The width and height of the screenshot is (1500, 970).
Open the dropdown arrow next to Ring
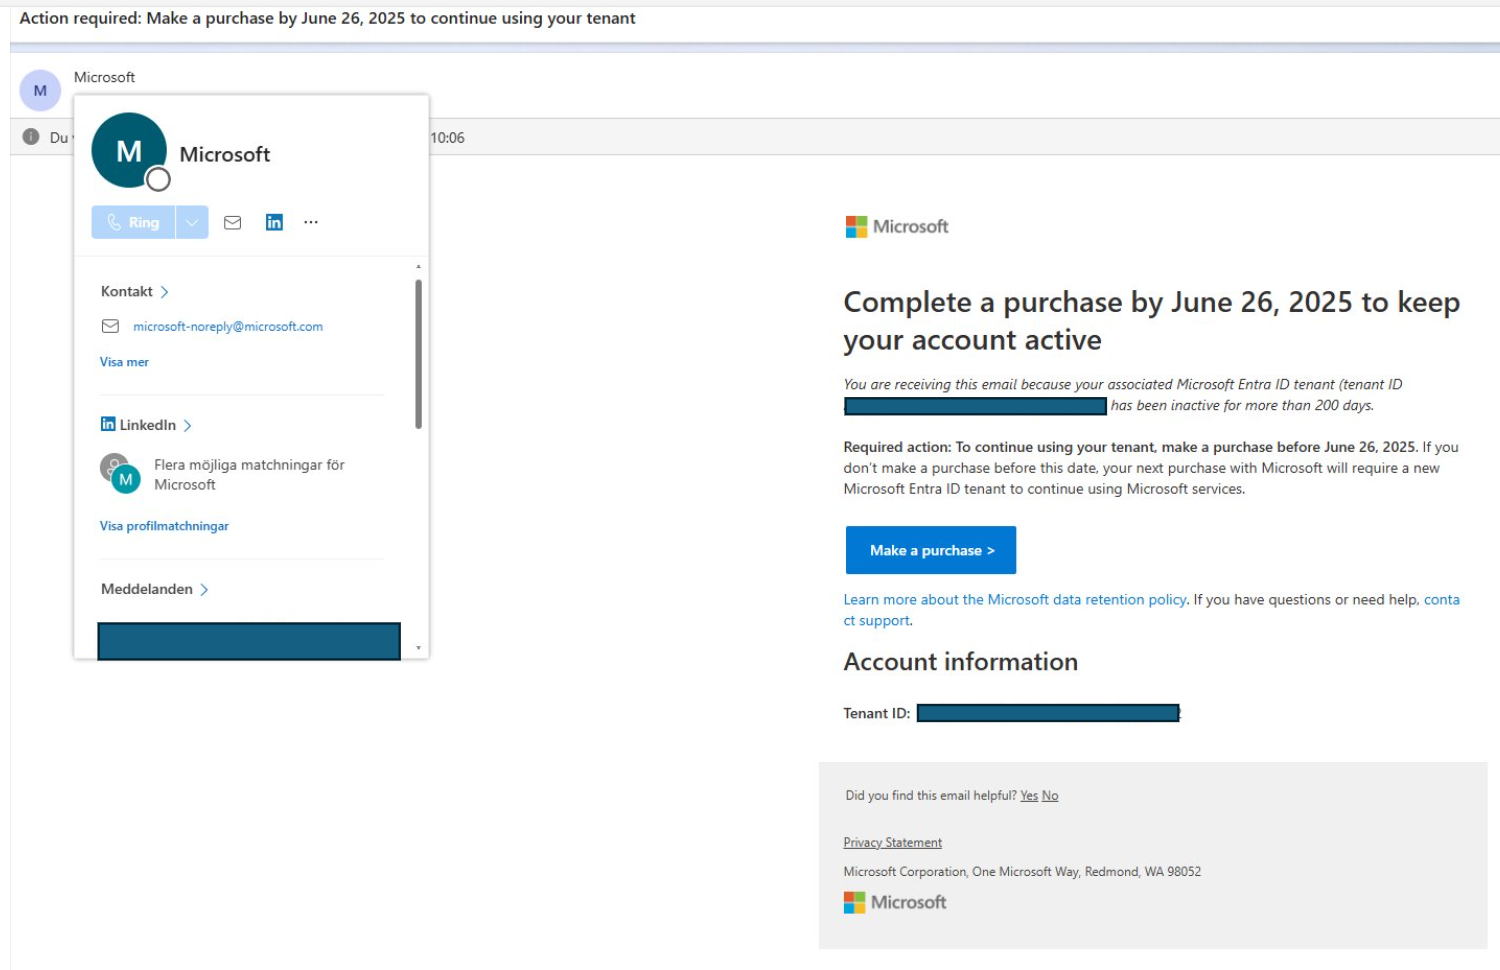pyautogui.click(x=192, y=222)
